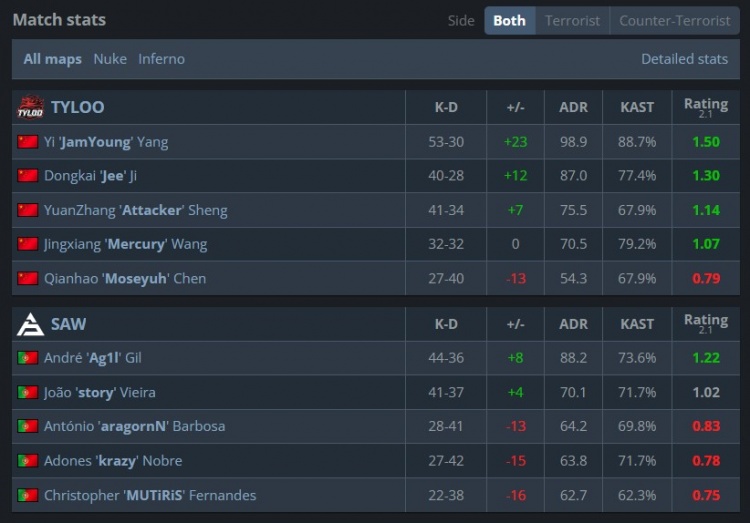
Task: Click TYLOO table Rating 2.1 column header
Action: pyautogui.click(x=705, y=107)
